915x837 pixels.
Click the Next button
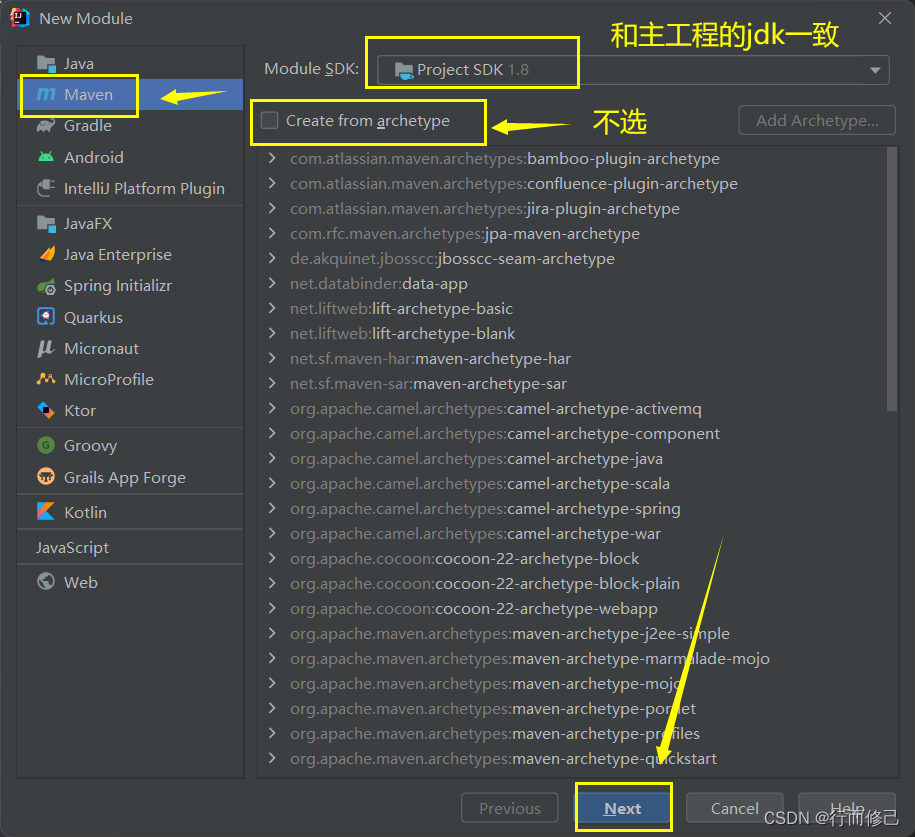(623, 808)
